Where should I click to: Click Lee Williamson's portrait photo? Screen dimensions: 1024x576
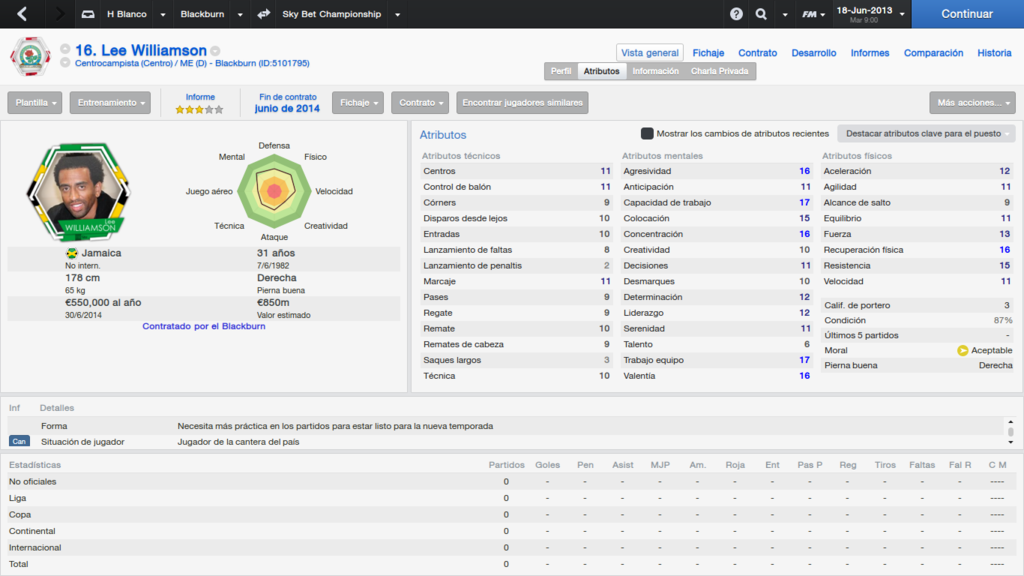[79, 192]
